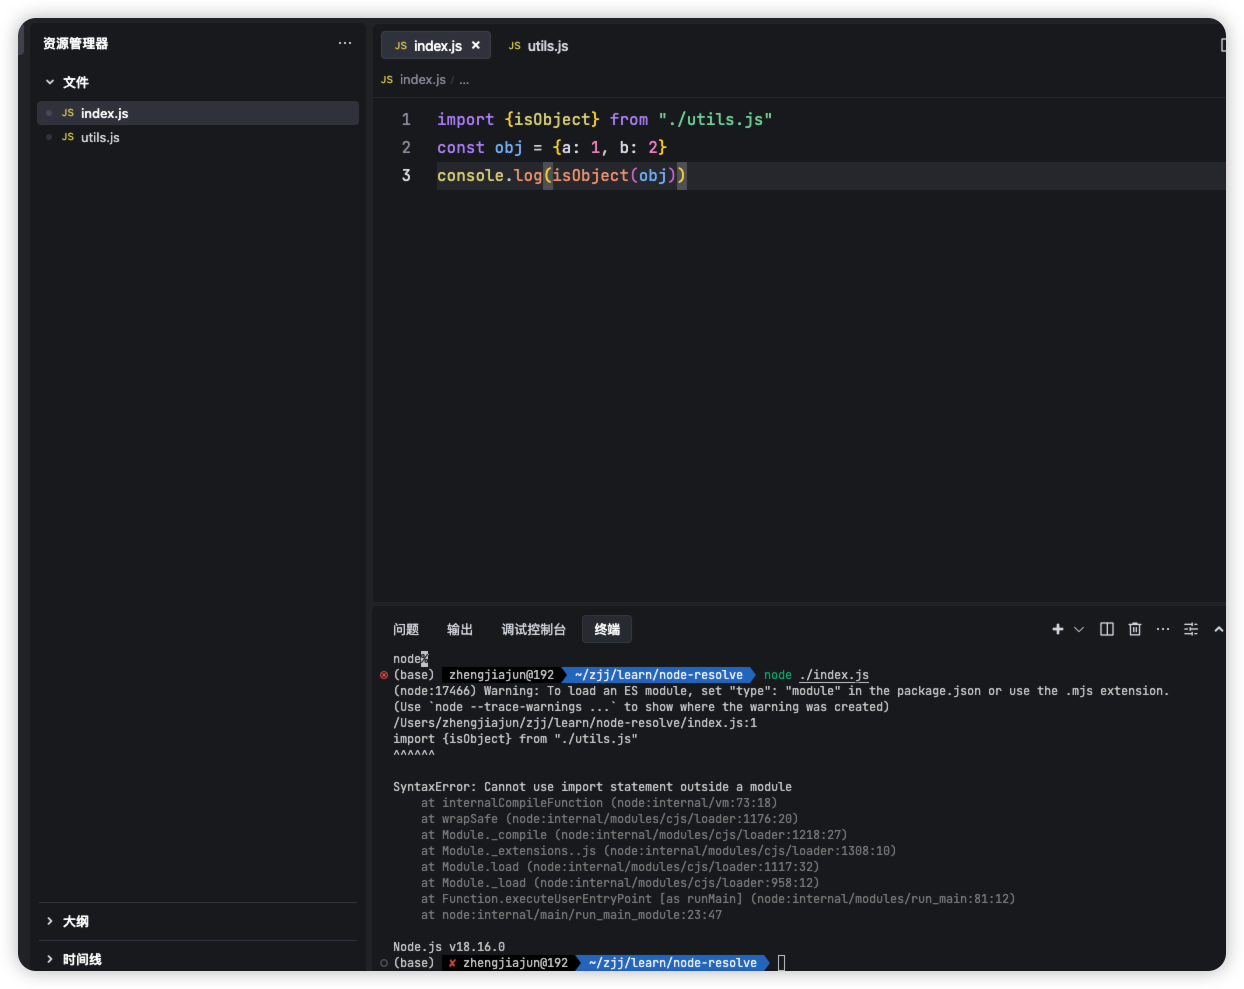Close the index.js editor tab
1244x989 pixels.
tap(476, 45)
